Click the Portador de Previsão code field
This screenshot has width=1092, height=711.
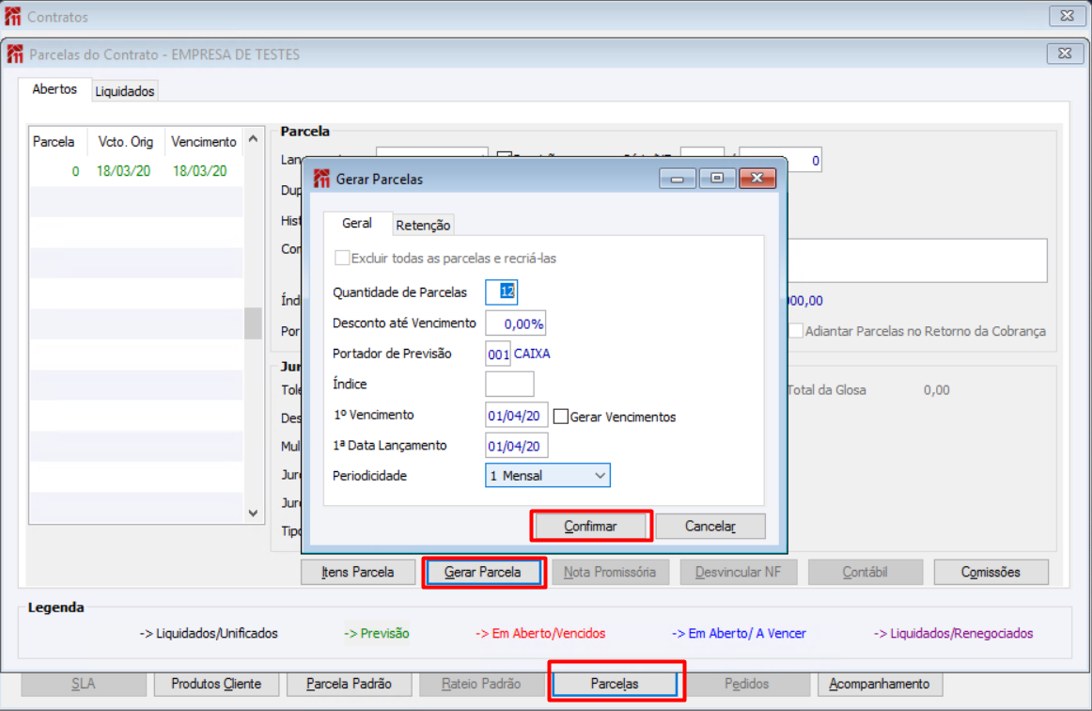coord(498,354)
